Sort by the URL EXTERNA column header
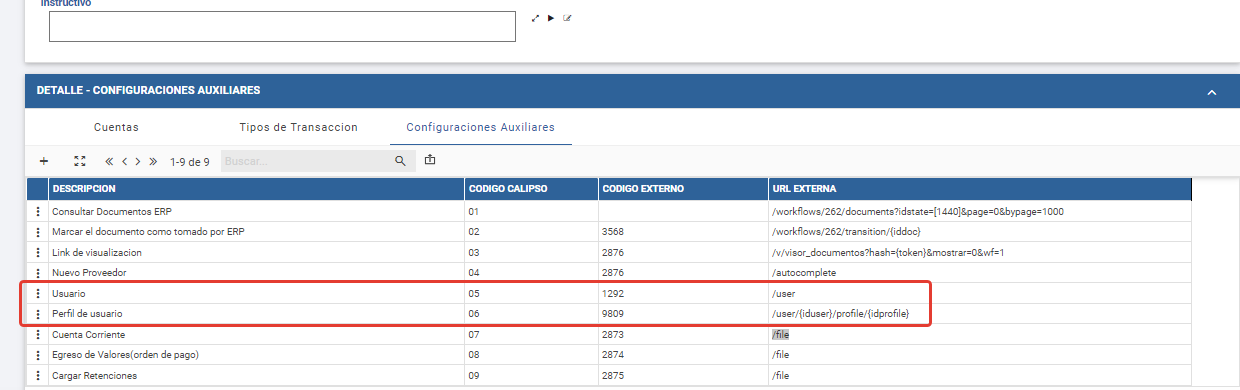This screenshot has height=390, width=1240. click(980, 189)
